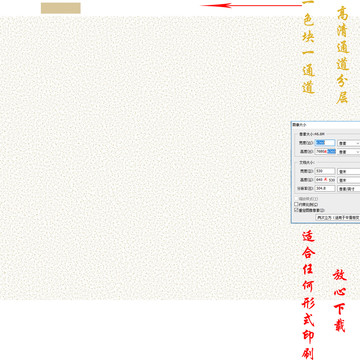Click the Image Size dialog title bar
The height and width of the screenshot is (360, 360).
point(326,124)
